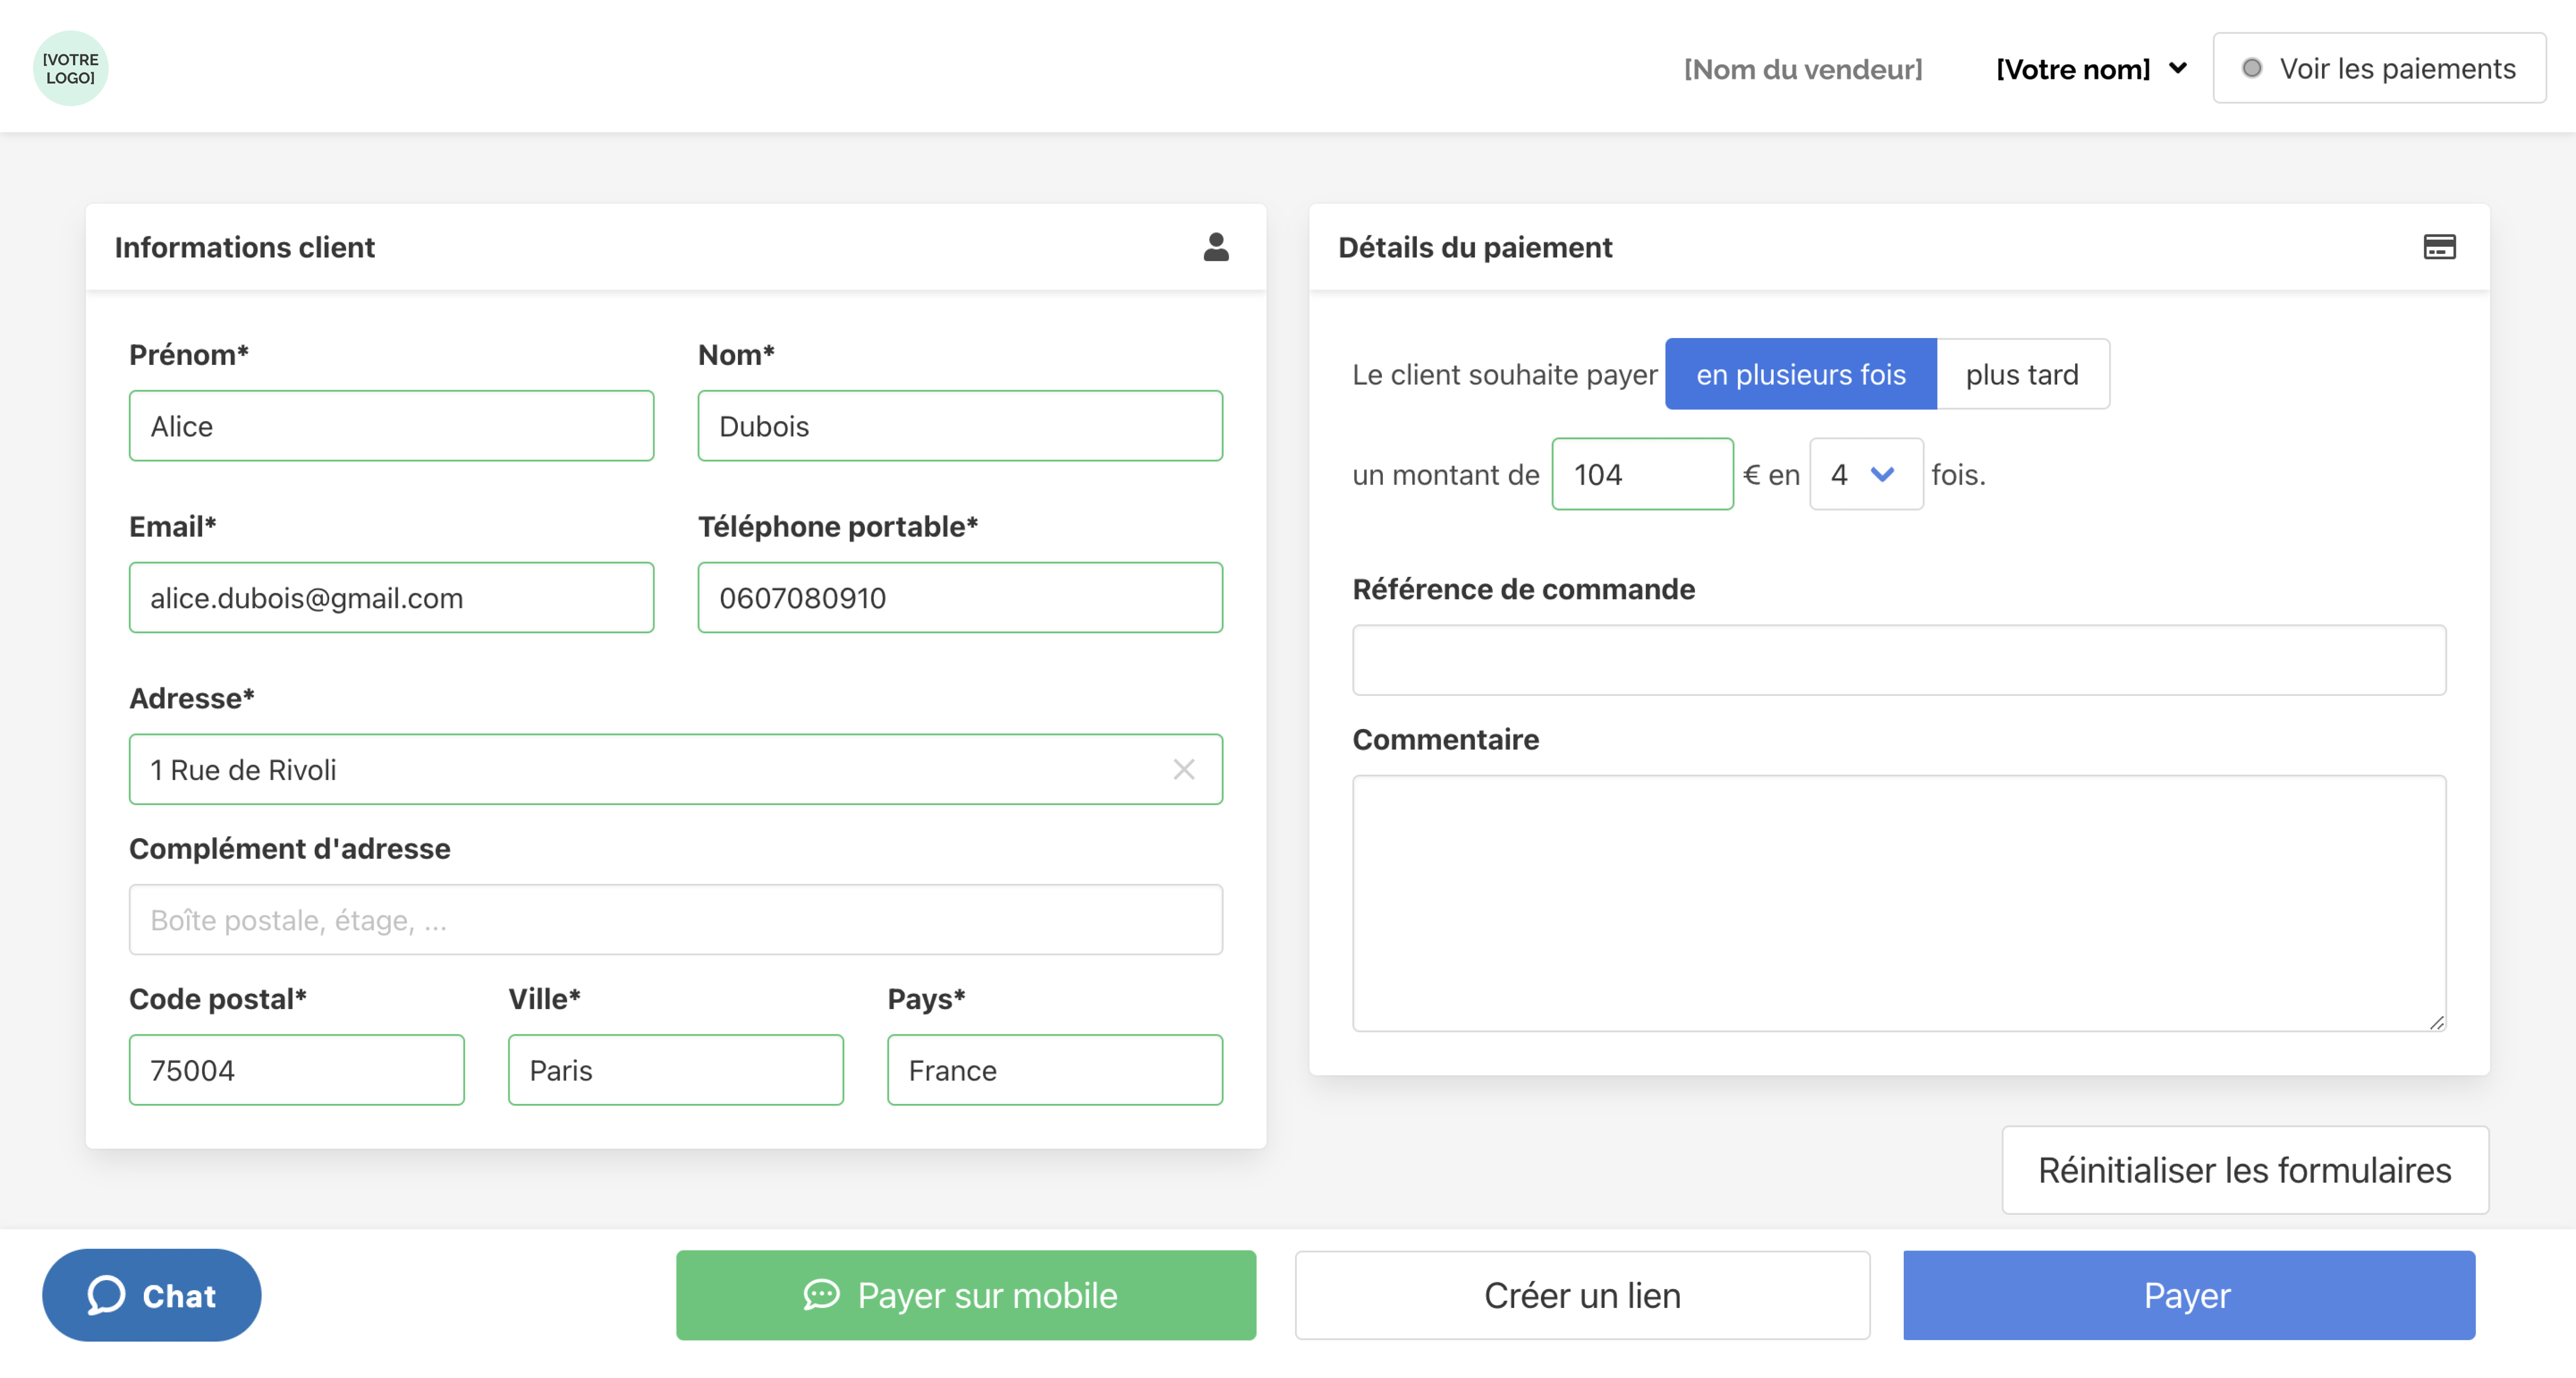This screenshot has height=1378, width=2576.
Task: Click the Commentaire textarea resize handle
Action: tap(2437, 1022)
